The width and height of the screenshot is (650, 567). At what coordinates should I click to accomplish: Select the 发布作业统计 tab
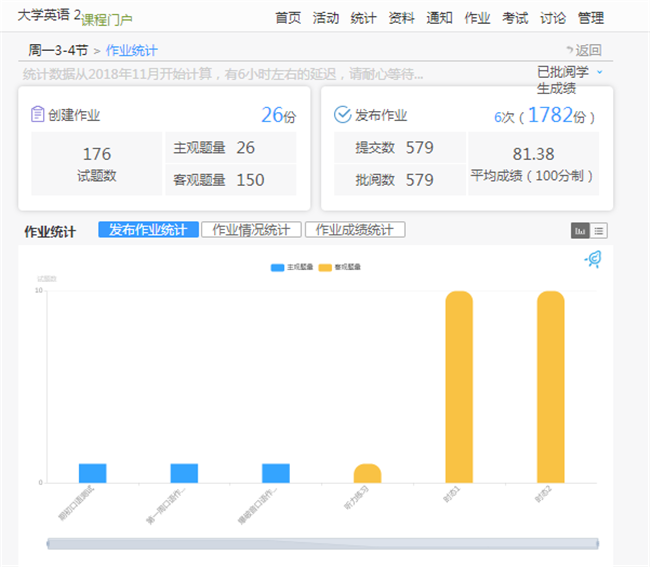click(148, 230)
